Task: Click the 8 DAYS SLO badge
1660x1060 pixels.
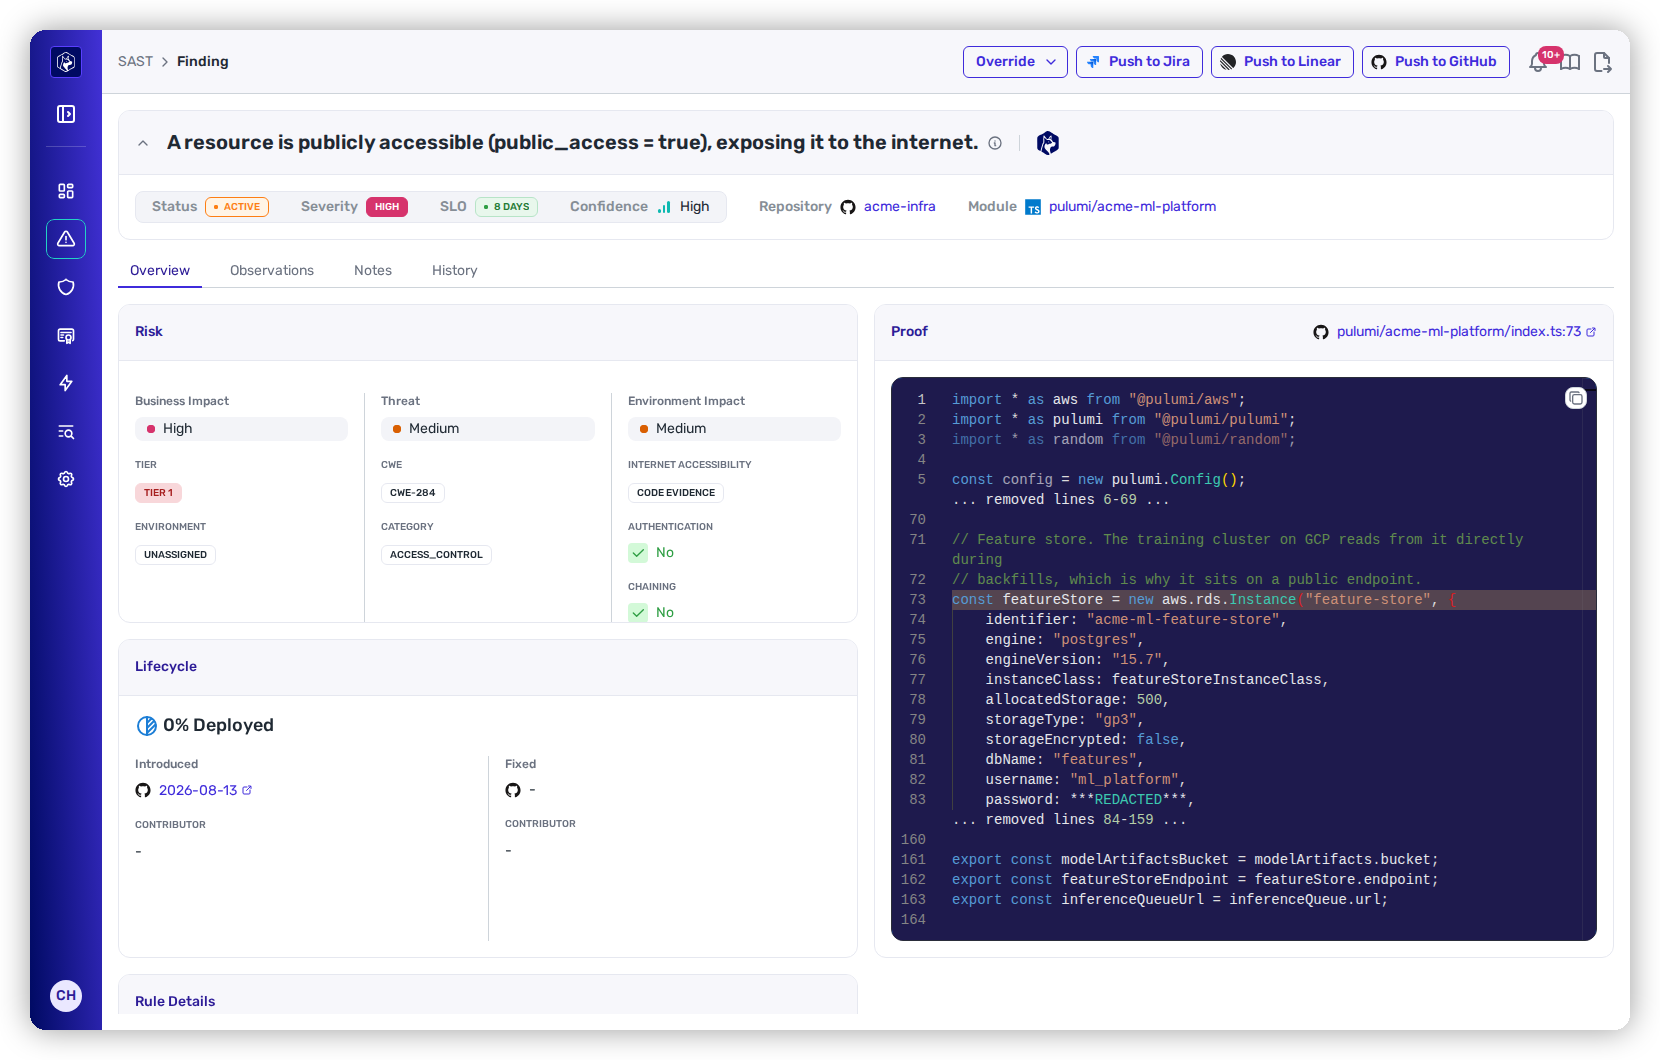Action: pyautogui.click(x=506, y=207)
